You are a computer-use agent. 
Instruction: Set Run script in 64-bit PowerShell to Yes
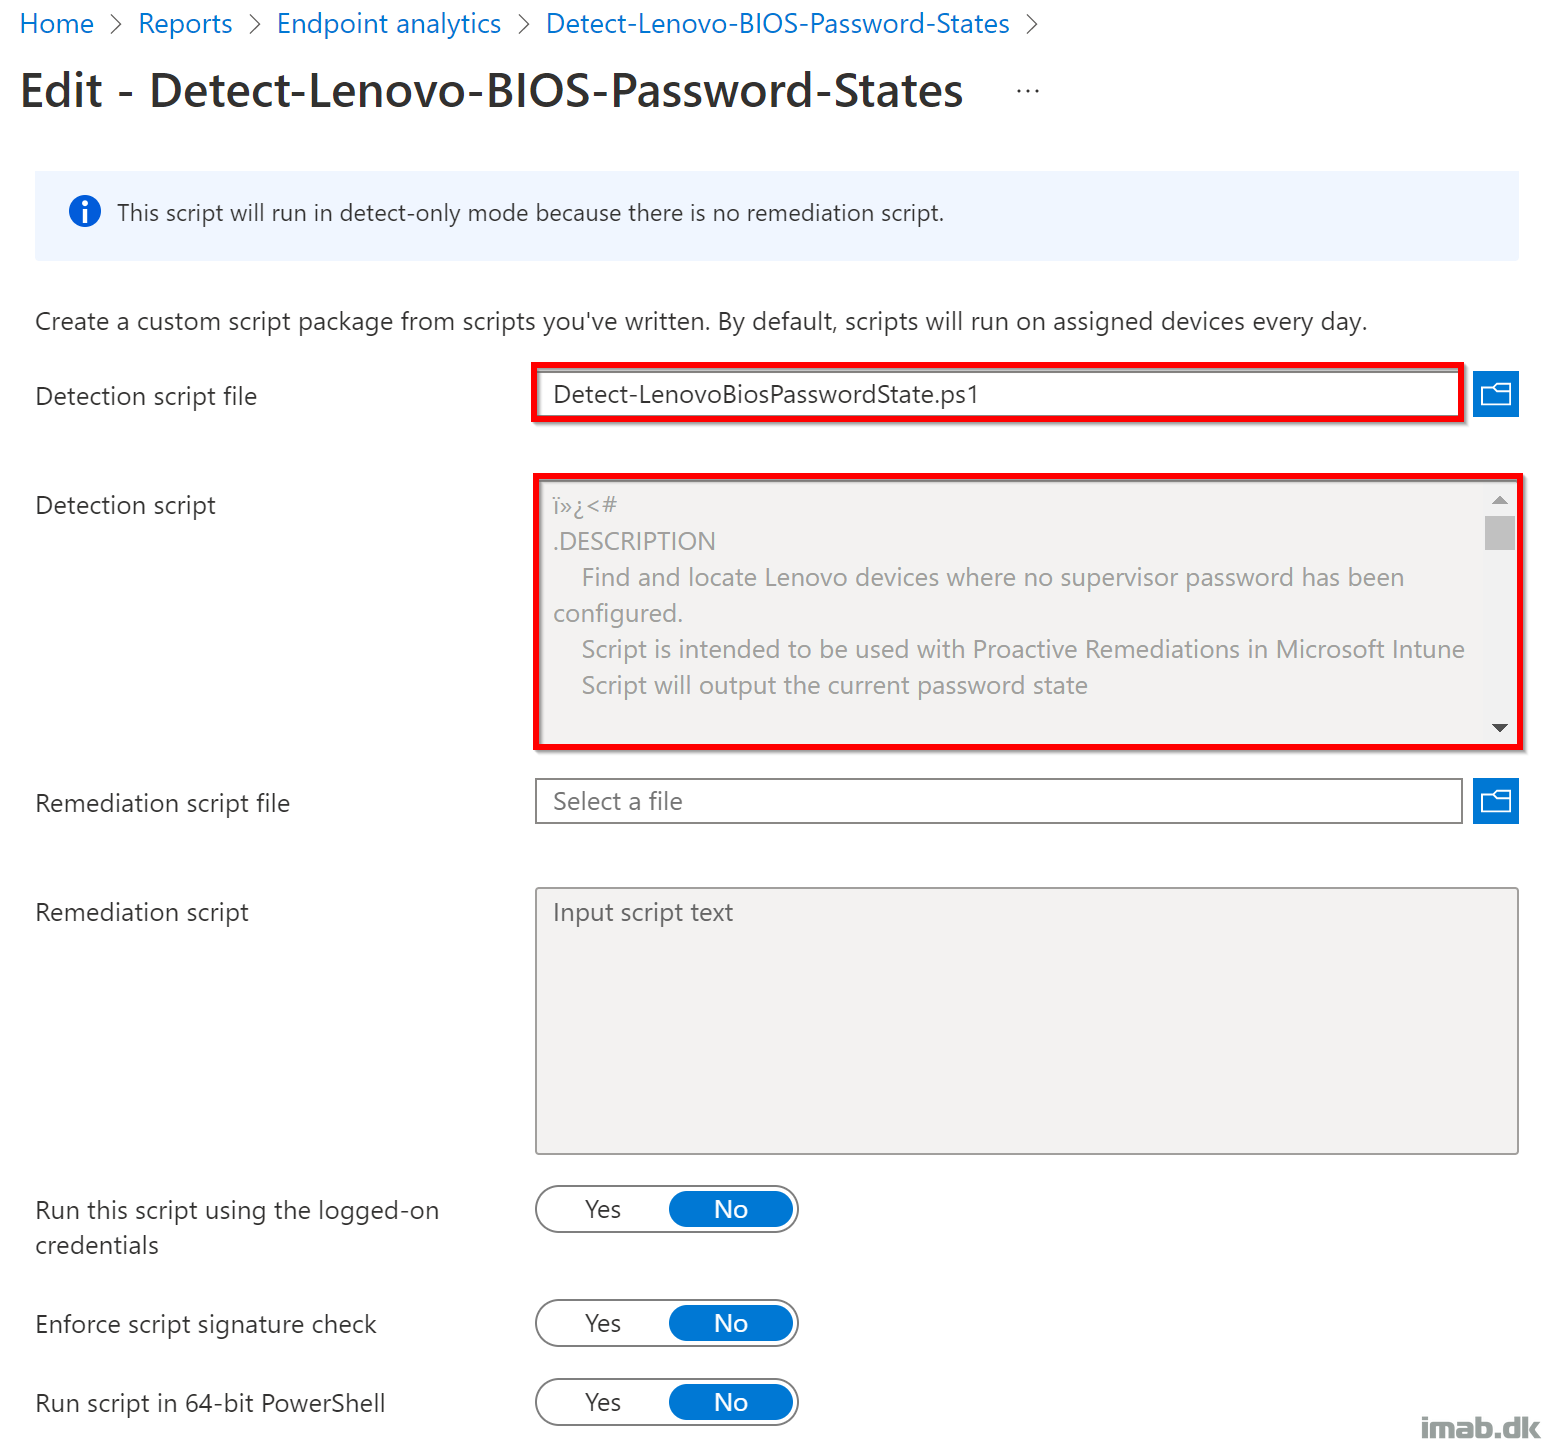pos(603,1403)
